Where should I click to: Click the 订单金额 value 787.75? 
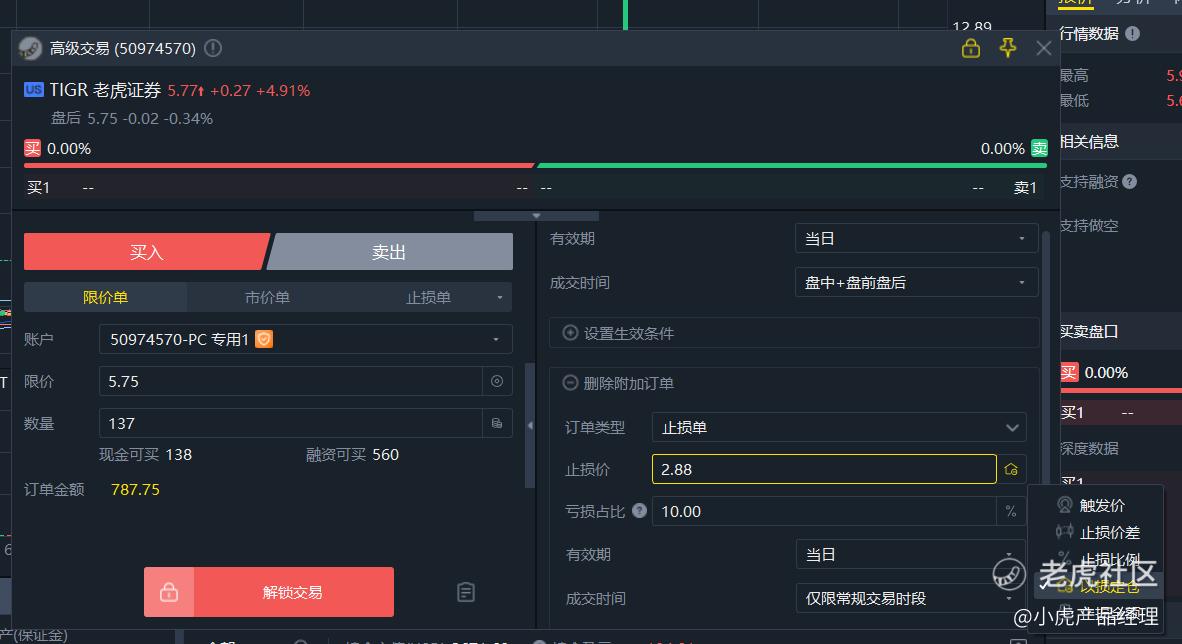pyautogui.click(x=136, y=489)
